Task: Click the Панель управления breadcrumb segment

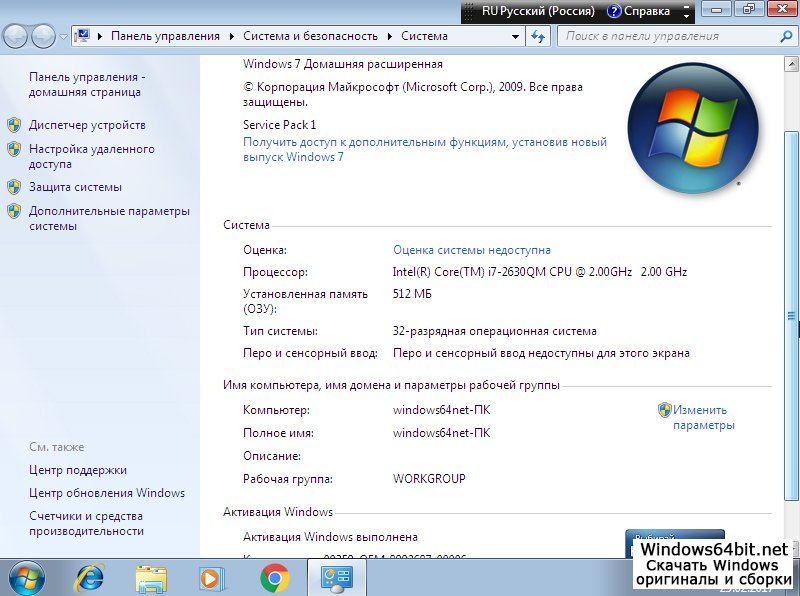Action: click(x=165, y=36)
